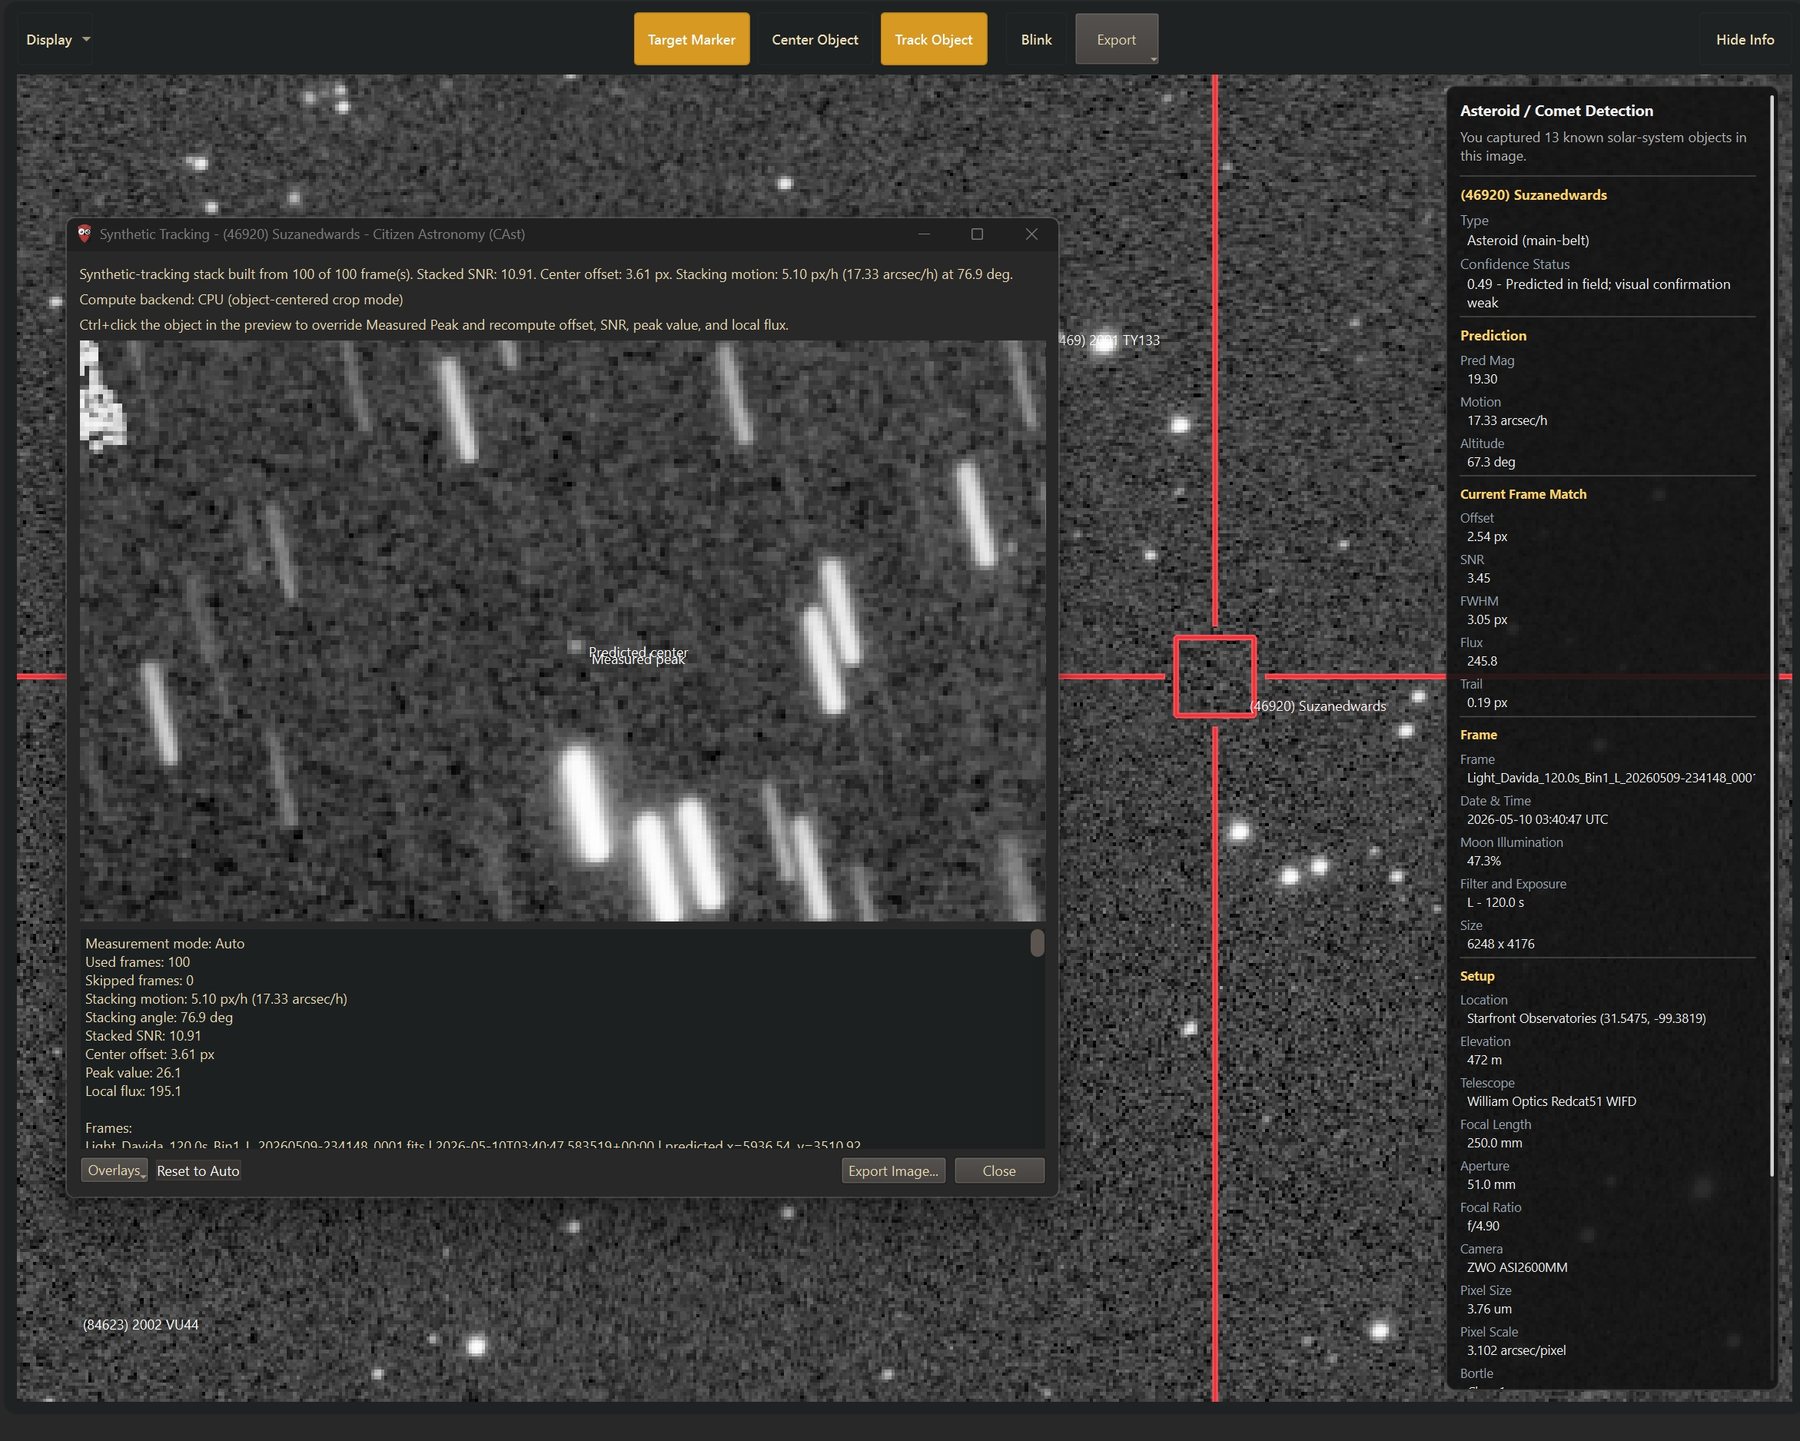Click the red target marker box

[1214, 676]
